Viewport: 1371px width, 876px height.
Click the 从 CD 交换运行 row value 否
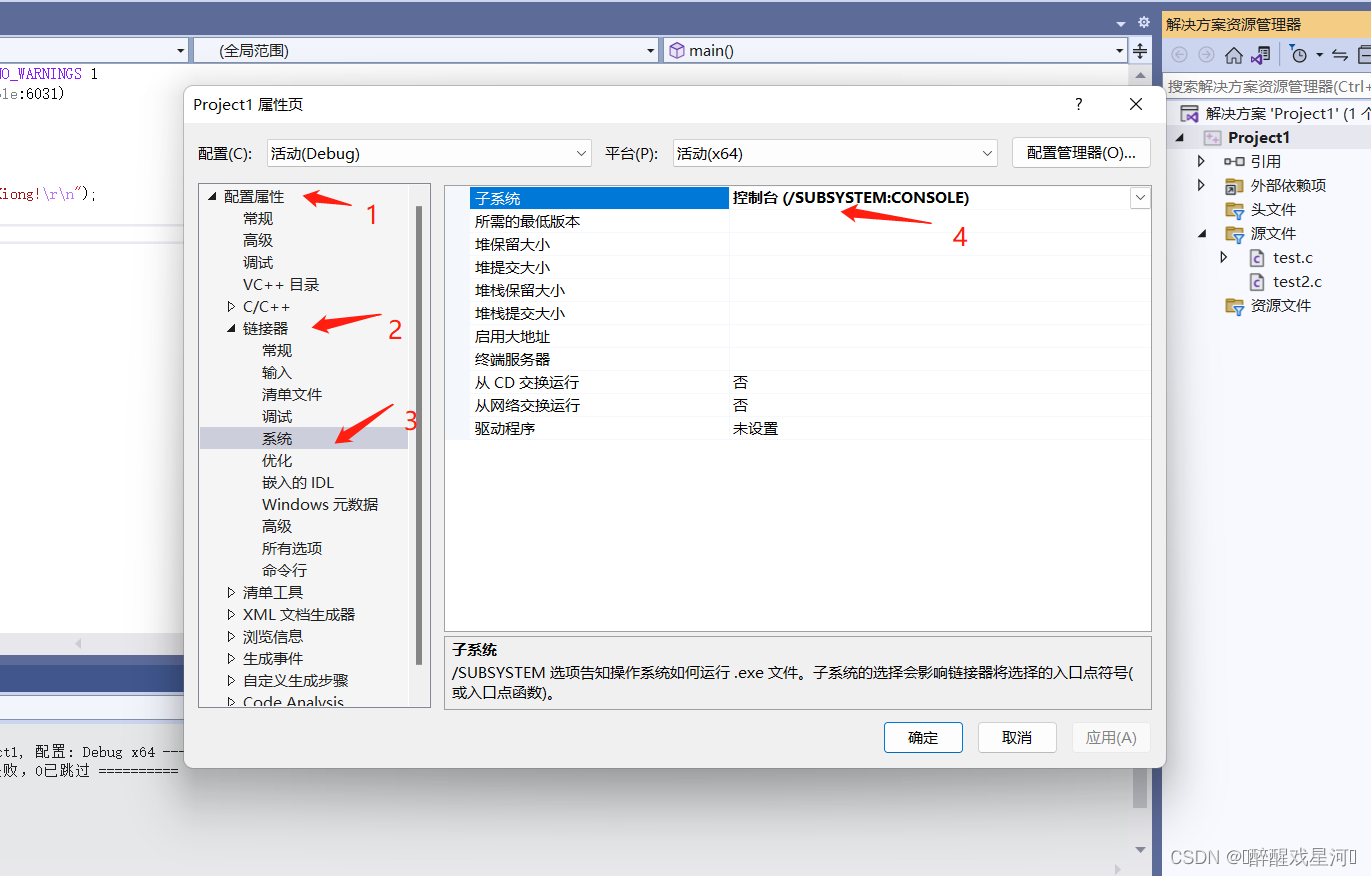click(740, 382)
